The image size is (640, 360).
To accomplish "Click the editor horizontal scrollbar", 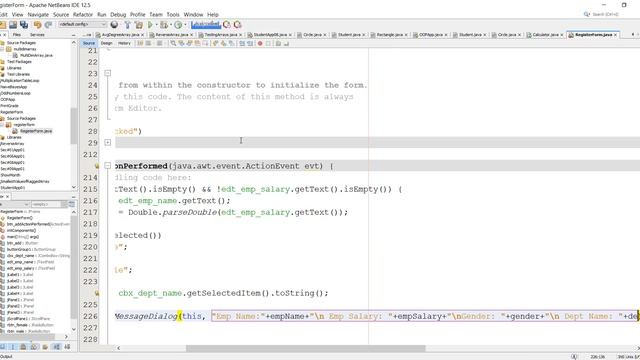I will (x=305, y=349).
